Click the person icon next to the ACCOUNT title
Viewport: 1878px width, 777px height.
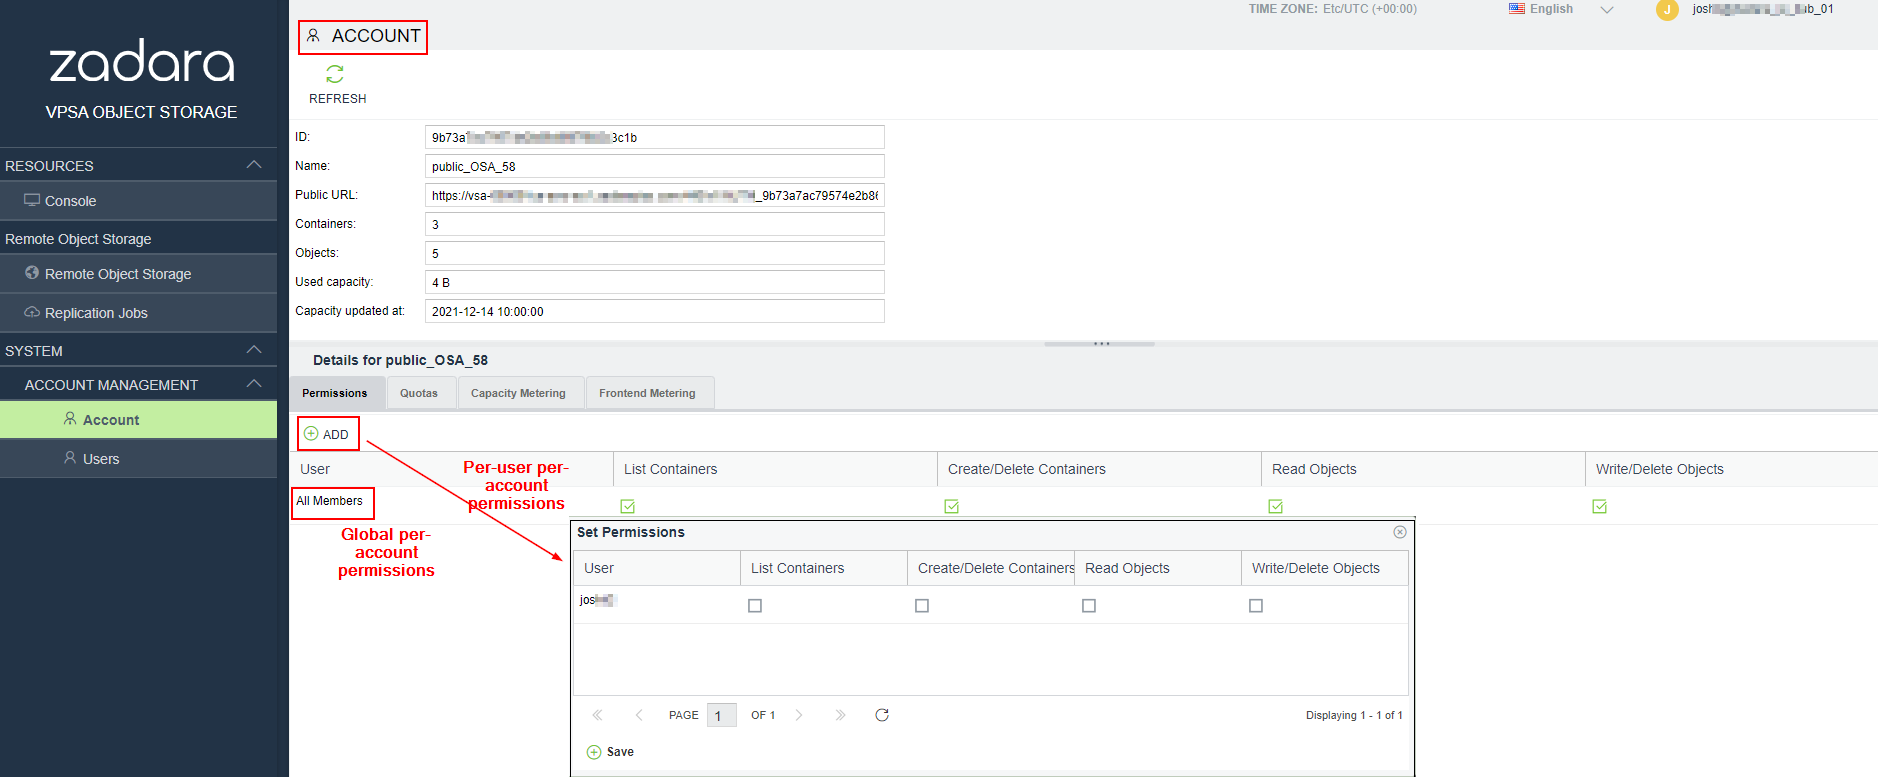313,36
